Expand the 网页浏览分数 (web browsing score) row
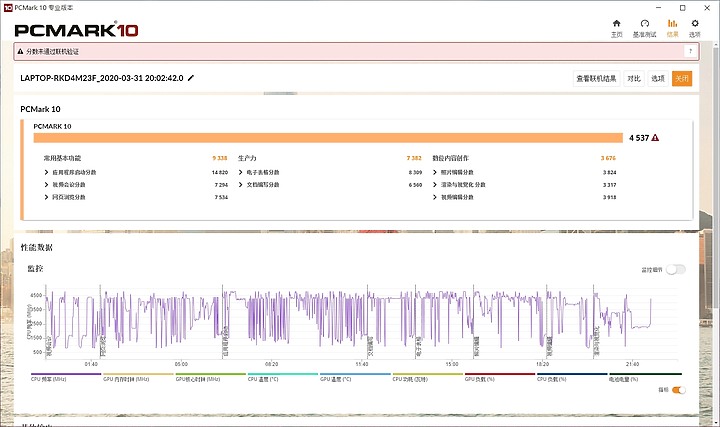720x427 pixels. click(65, 197)
